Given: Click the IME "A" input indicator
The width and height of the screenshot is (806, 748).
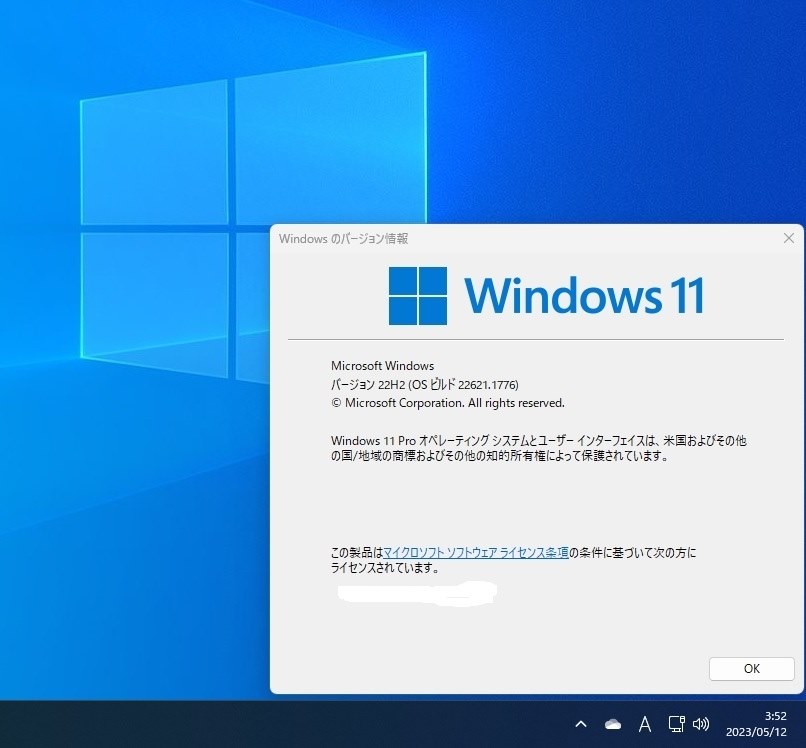Looking at the screenshot, I should point(645,724).
